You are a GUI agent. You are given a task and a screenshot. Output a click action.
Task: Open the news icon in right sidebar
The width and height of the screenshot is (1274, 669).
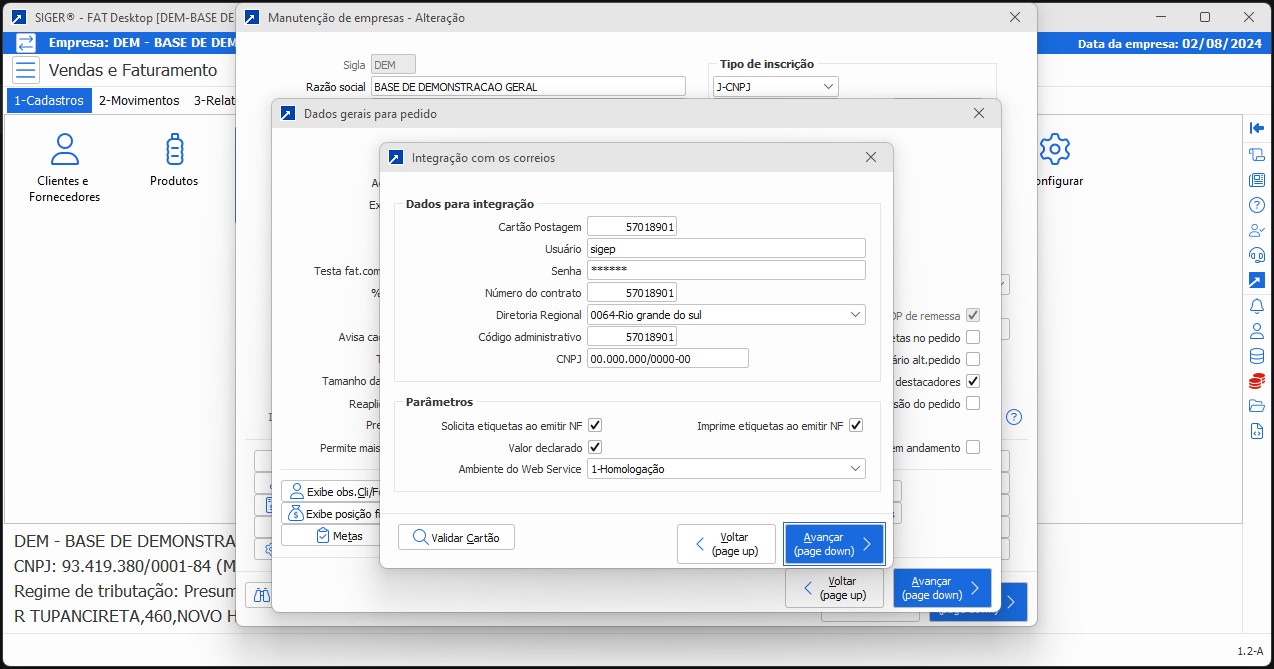point(1257,180)
